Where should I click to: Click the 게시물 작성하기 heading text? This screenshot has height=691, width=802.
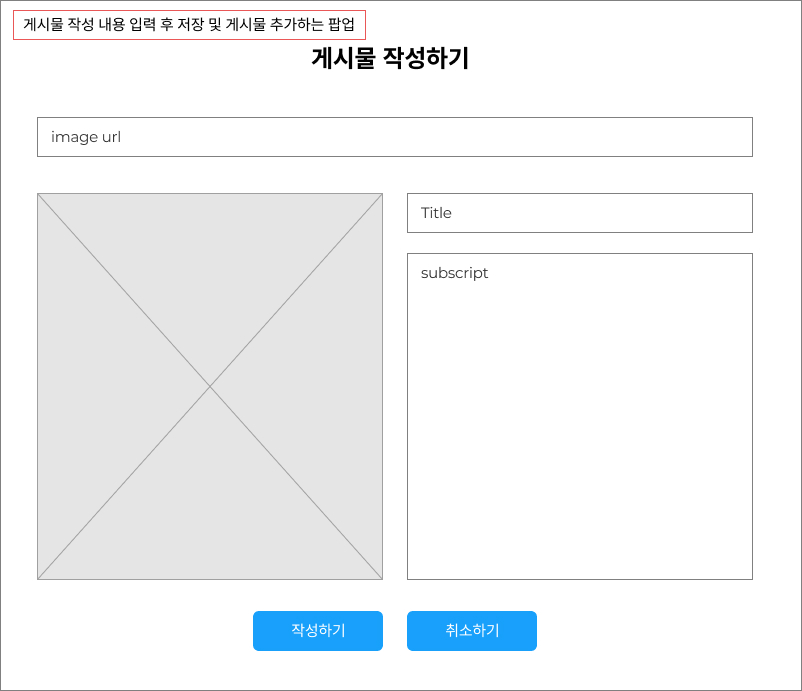[390, 58]
